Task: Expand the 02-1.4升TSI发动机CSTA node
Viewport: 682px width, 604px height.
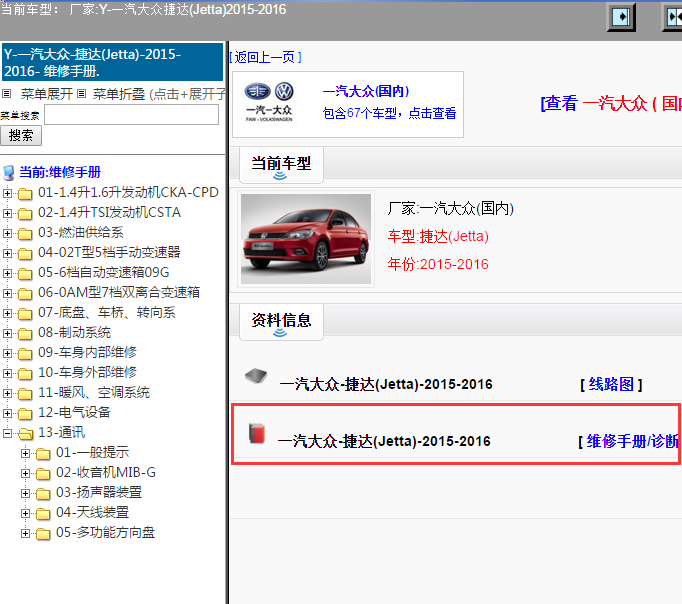Action: point(7,213)
